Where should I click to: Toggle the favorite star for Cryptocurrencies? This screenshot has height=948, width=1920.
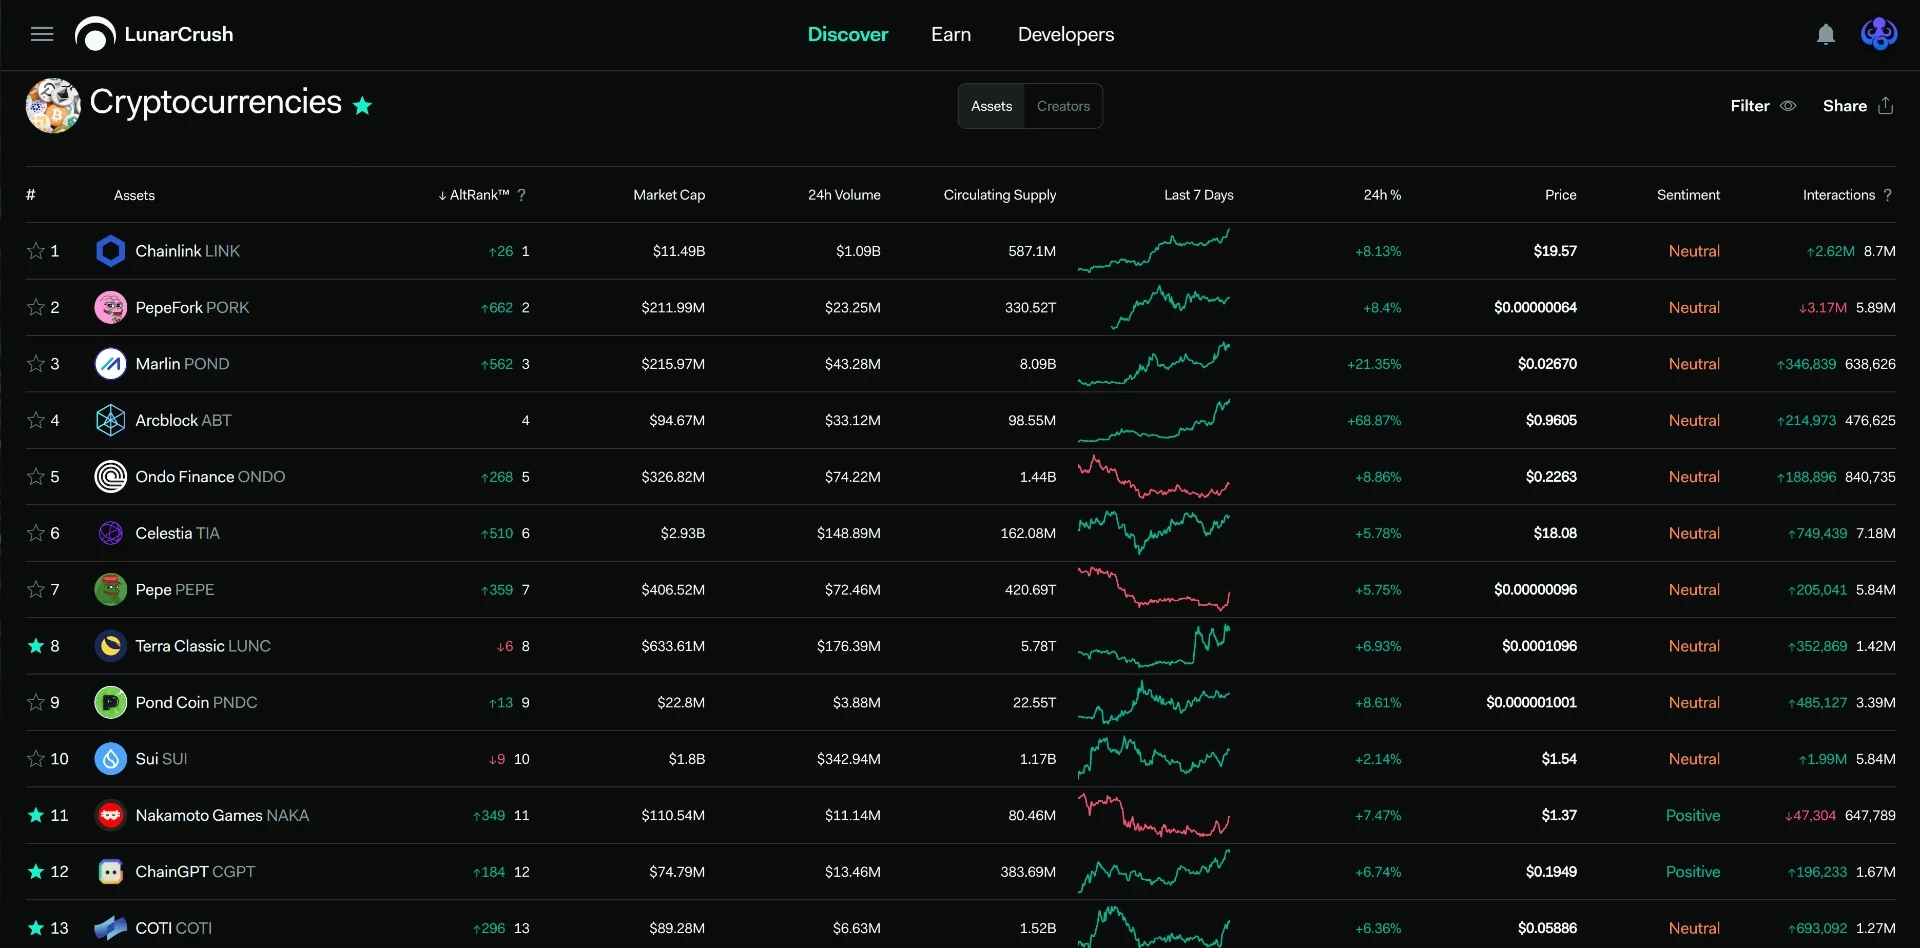[x=362, y=105]
